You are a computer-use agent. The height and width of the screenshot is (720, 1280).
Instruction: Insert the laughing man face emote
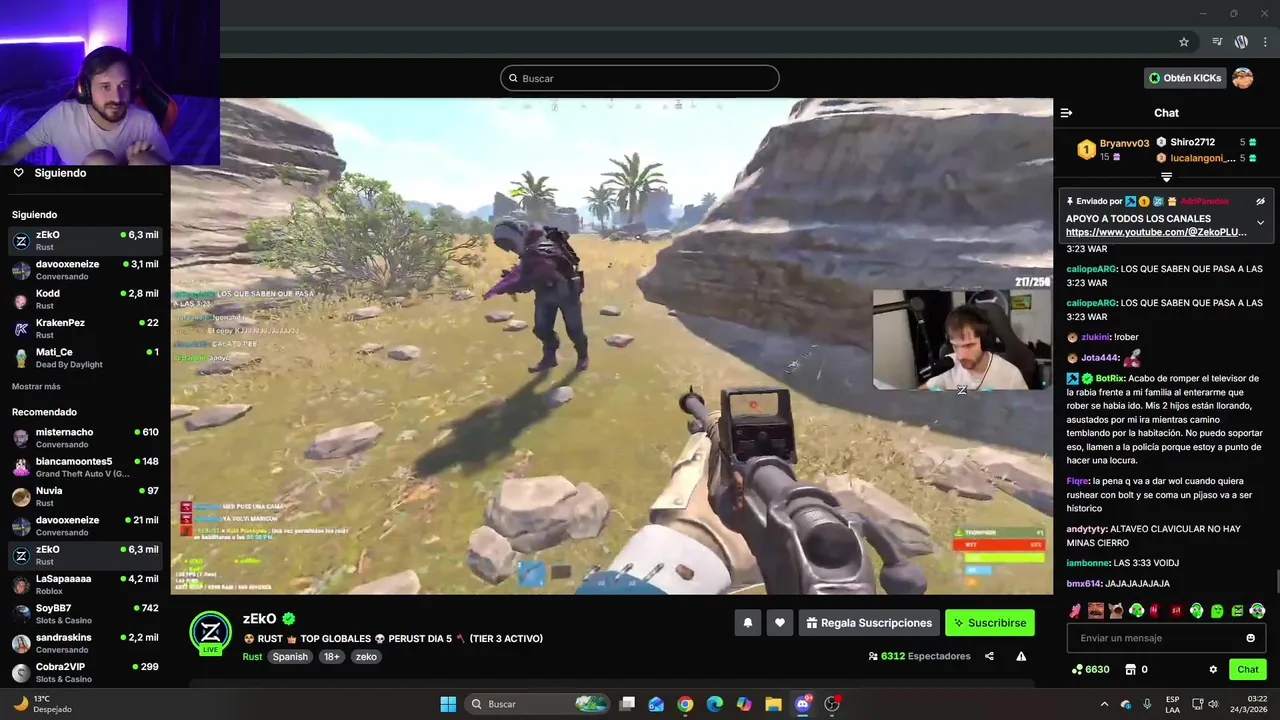[x=1096, y=610]
